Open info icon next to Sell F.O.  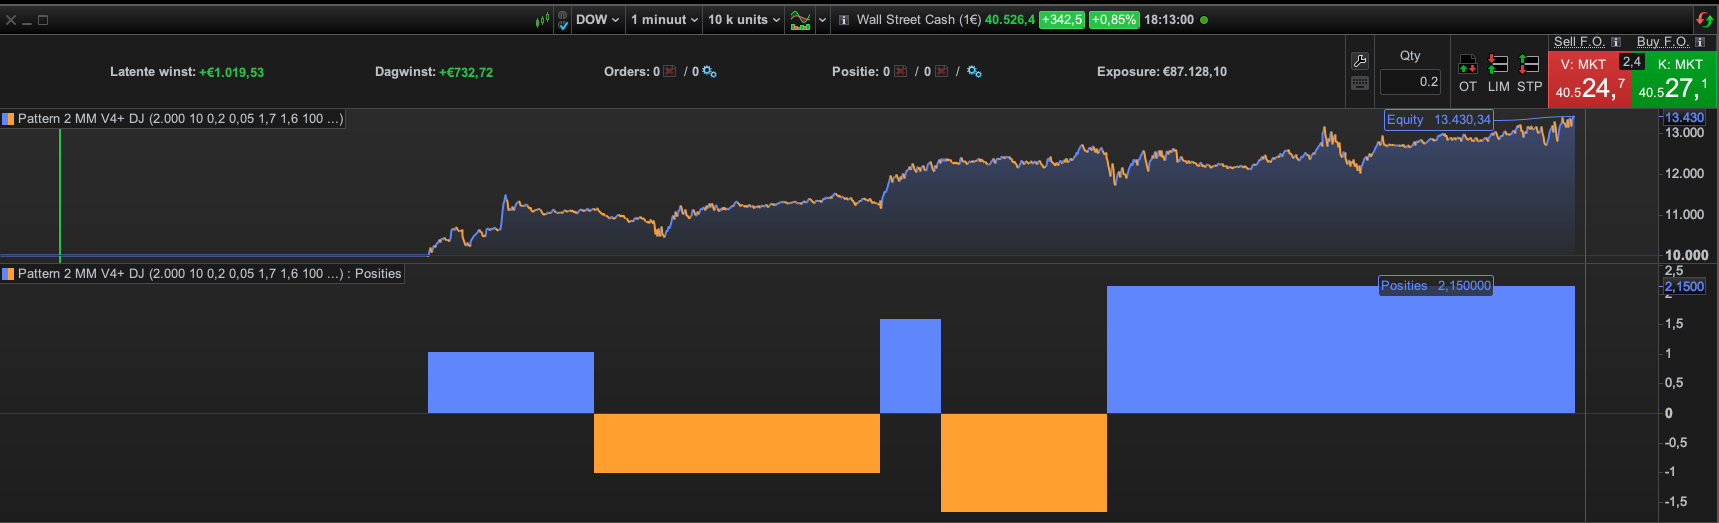(x=1616, y=42)
